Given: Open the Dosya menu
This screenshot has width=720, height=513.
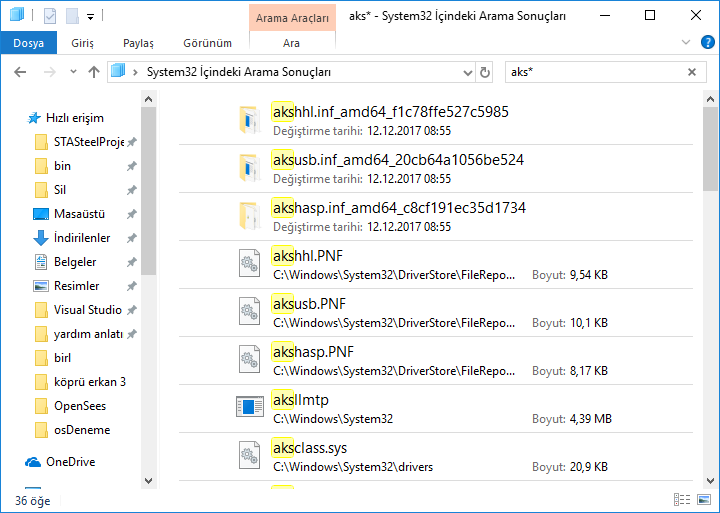Looking at the screenshot, I should point(28,43).
